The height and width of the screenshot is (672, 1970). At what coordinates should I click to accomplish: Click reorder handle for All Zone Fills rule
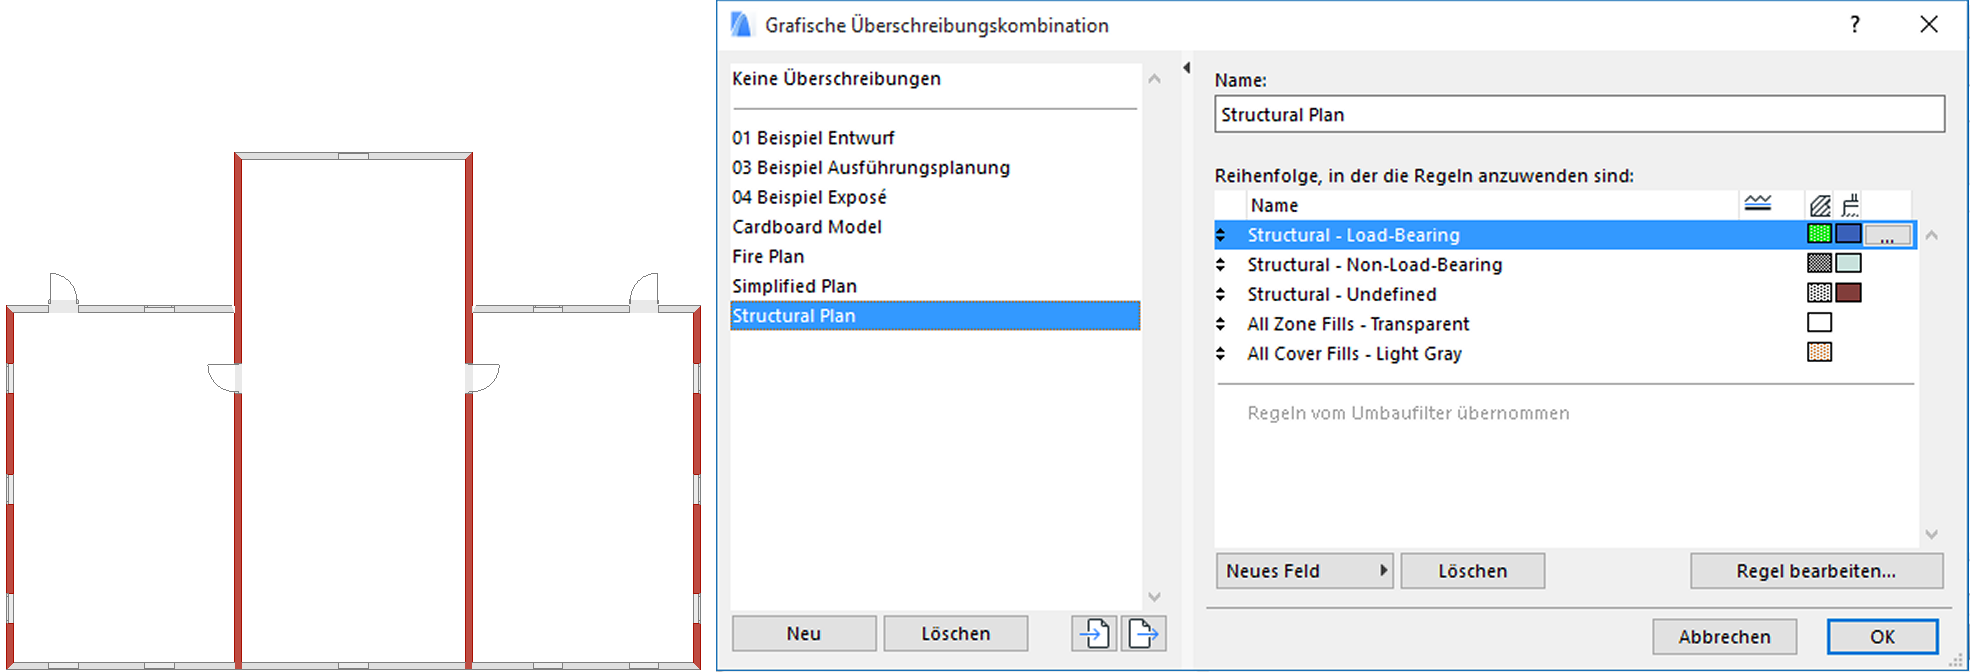point(1221,324)
